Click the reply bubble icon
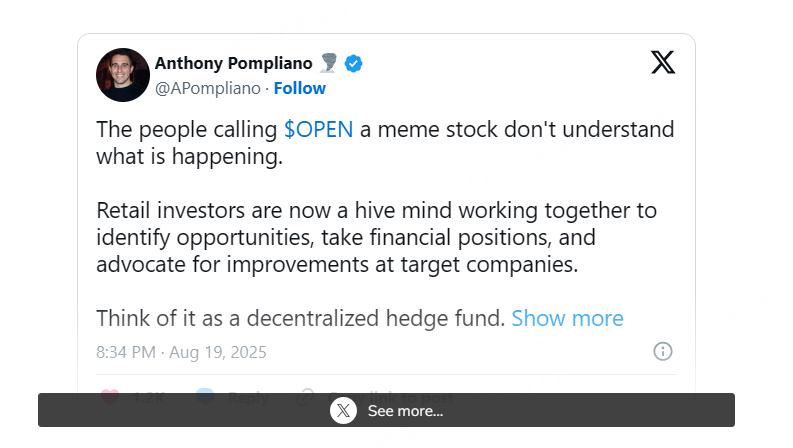This screenshot has height=448, width=793. [205, 397]
